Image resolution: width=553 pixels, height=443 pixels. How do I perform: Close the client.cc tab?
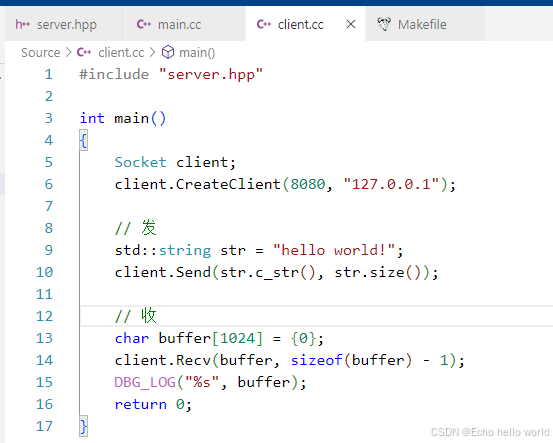click(351, 24)
